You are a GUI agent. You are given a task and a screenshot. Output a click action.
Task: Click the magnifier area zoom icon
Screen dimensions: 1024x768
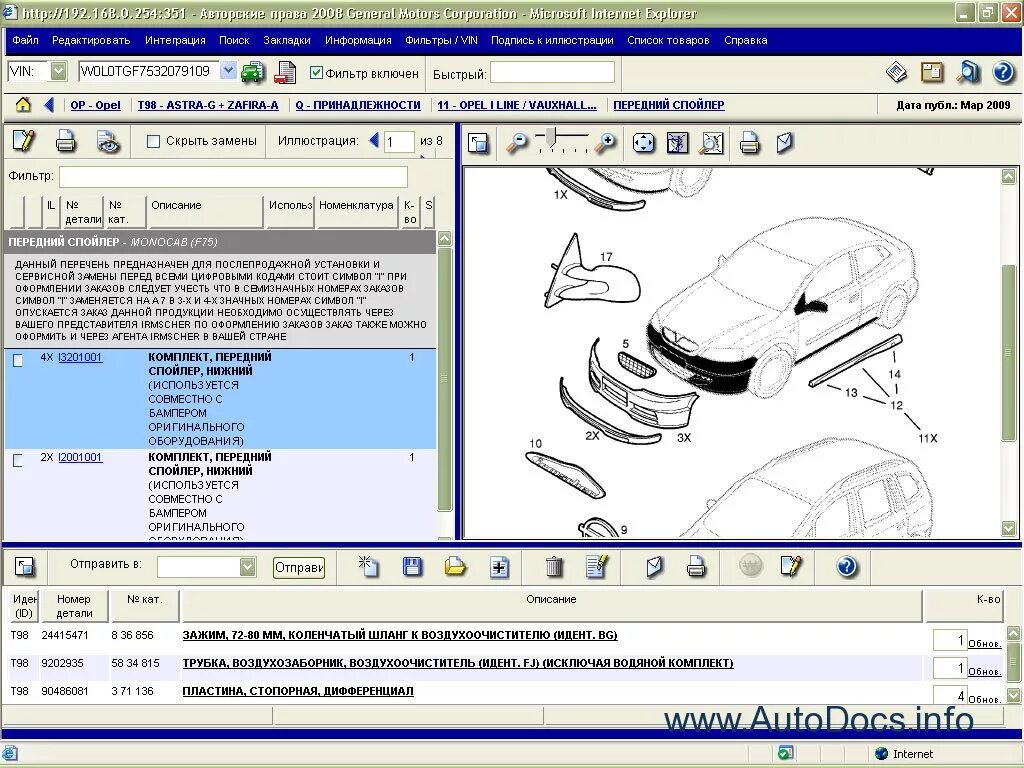[712, 143]
